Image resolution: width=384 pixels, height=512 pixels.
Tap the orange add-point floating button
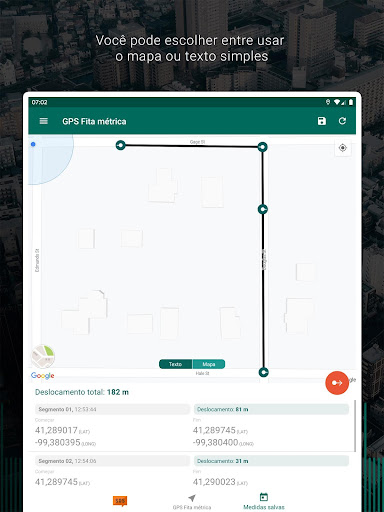pos(337,383)
